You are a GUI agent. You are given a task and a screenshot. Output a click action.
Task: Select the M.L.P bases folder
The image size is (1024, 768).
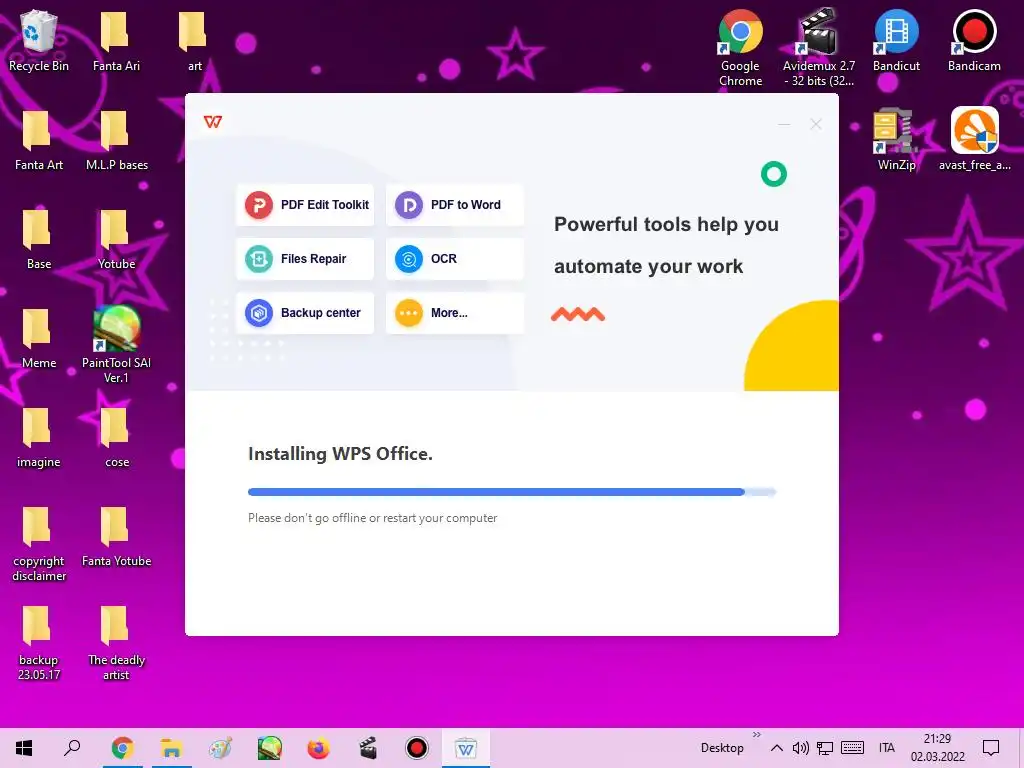pyautogui.click(x=116, y=140)
